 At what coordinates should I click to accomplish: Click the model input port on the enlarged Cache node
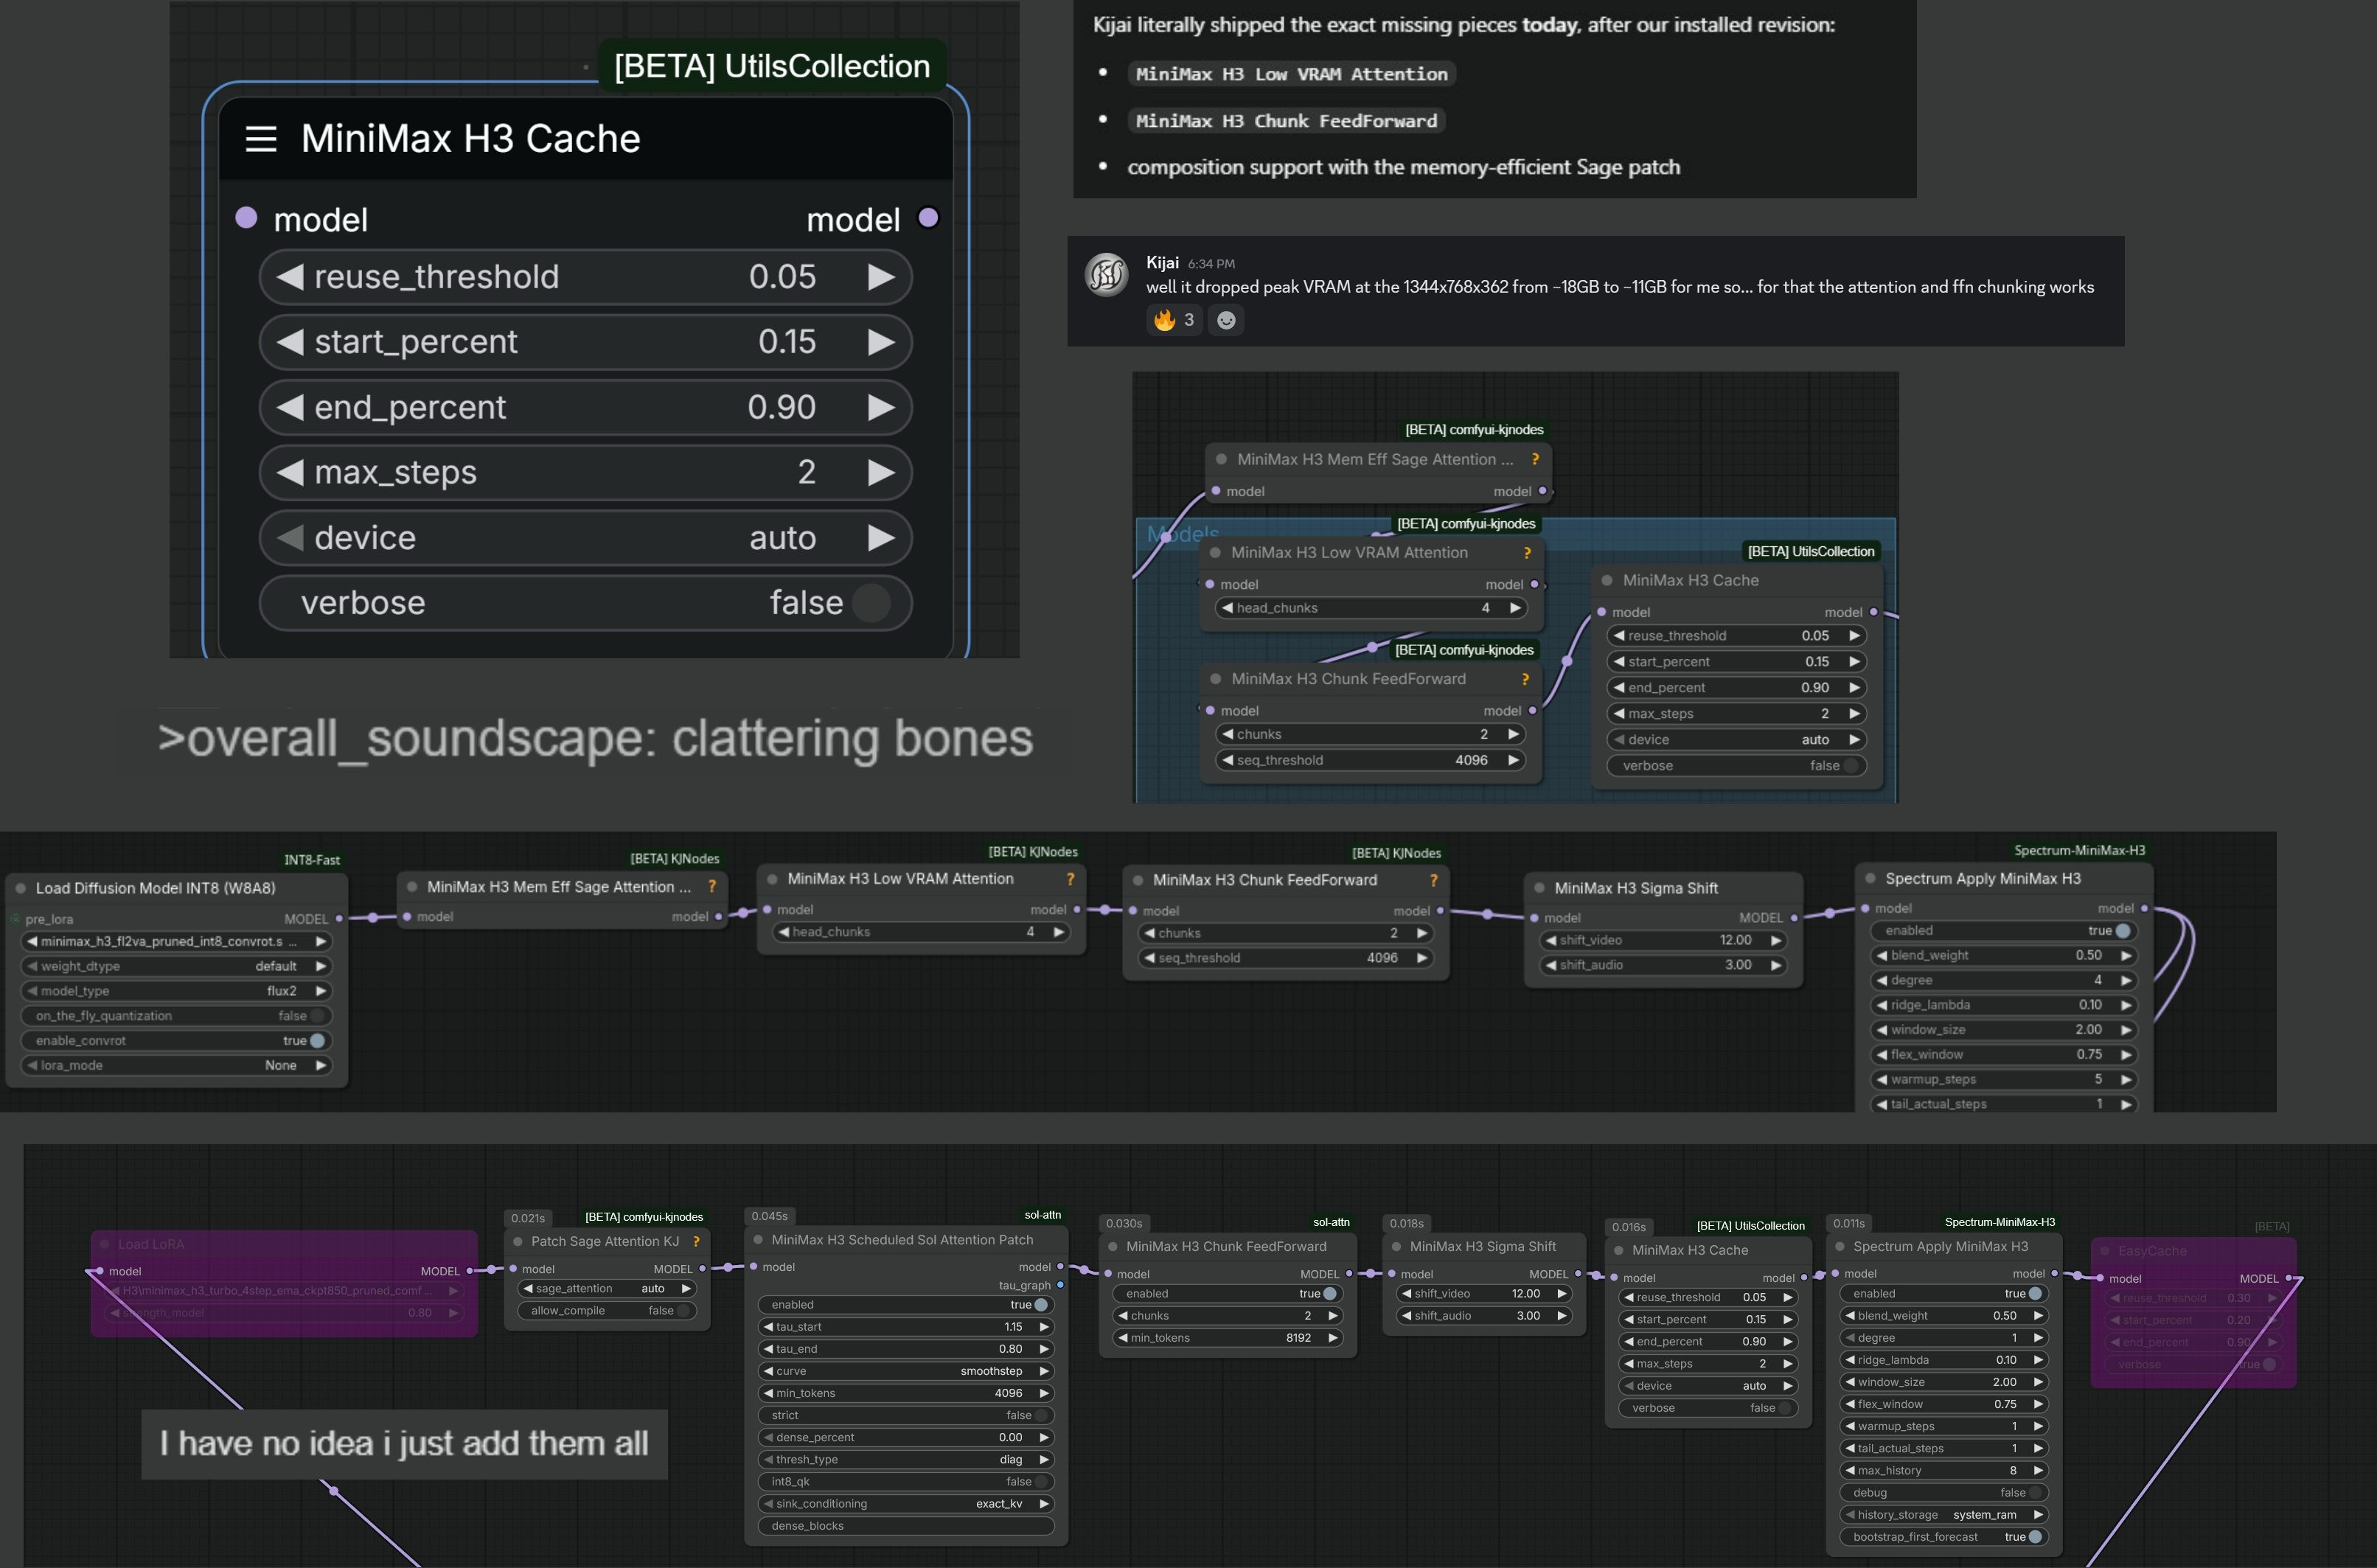tap(246, 218)
